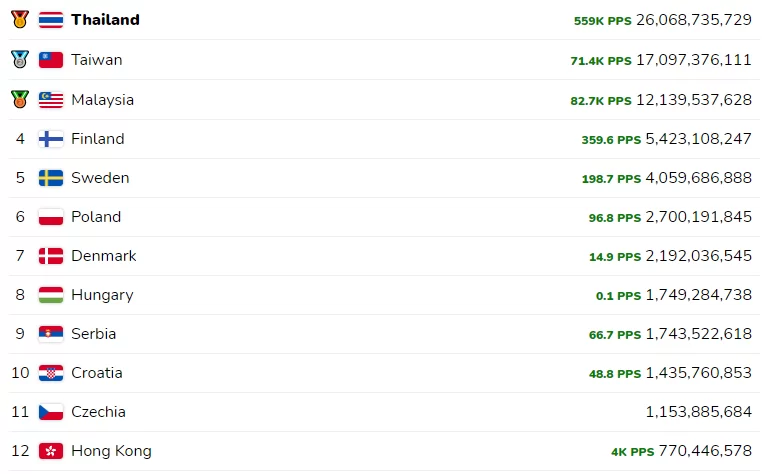Click Taiwan's score 17,097,376,111
The width and height of the screenshot is (762, 474).
tap(694, 60)
